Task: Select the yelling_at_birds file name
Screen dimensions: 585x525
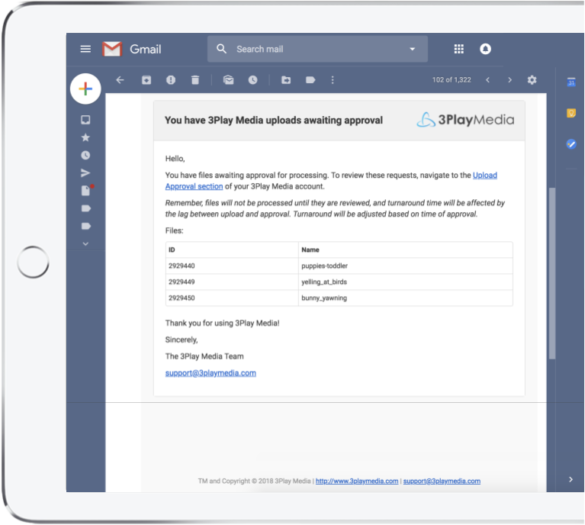Action: point(324,282)
